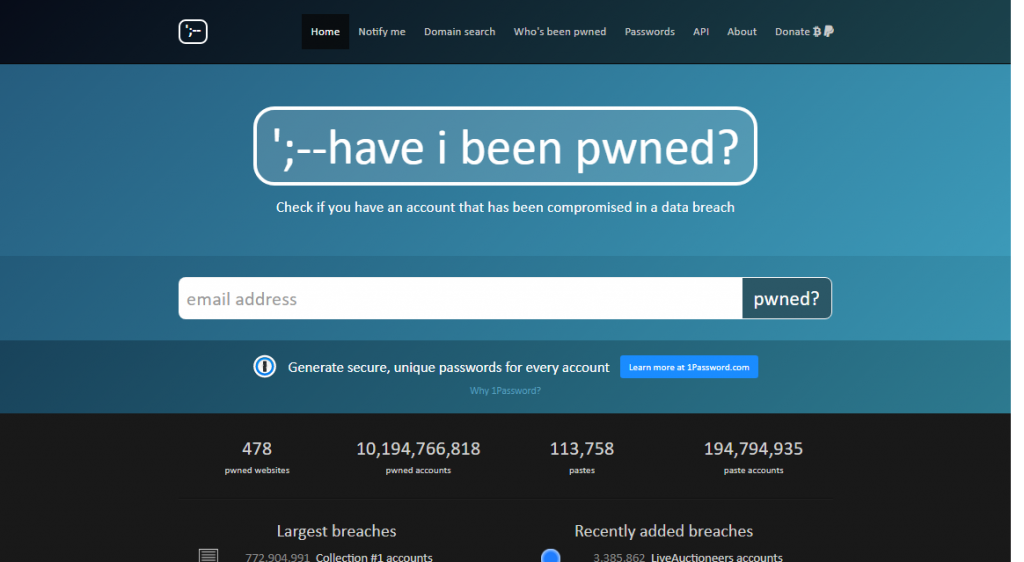Go to Notify me page
Screen dimensions: 1024x562
[381, 31]
